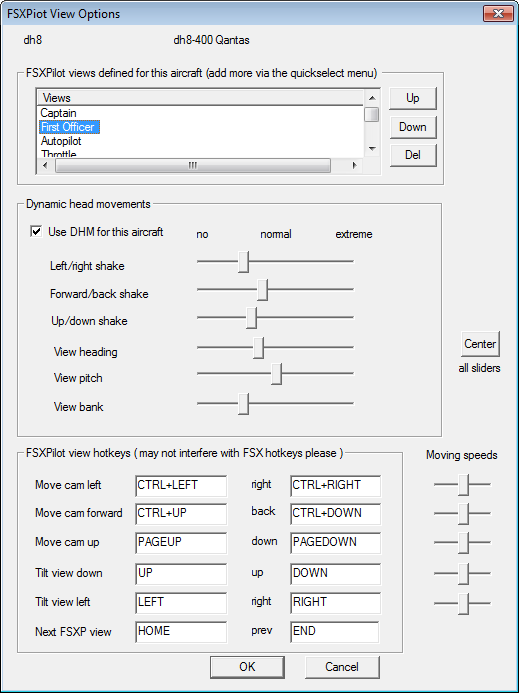Click moving speed slider for tilt down/up
Viewport: 519px width, 693px height.
click(463, 574)
